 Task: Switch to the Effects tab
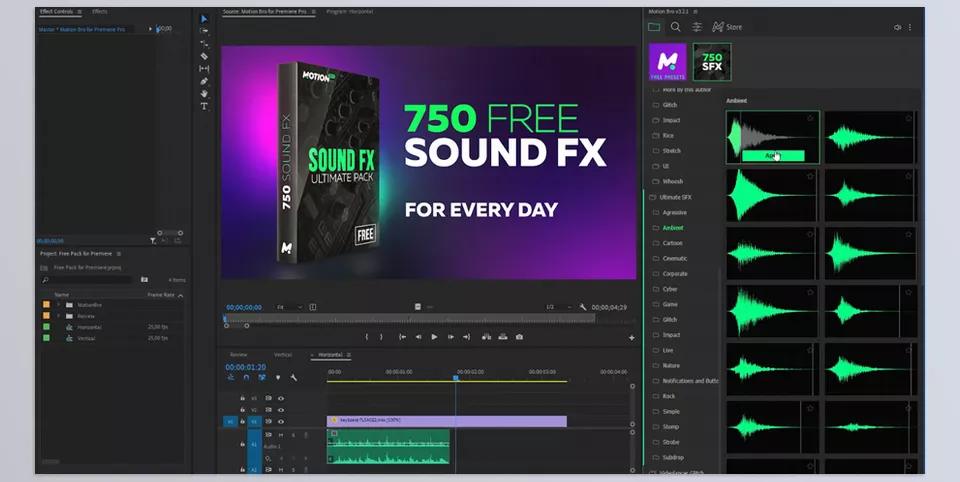point(100,12)
